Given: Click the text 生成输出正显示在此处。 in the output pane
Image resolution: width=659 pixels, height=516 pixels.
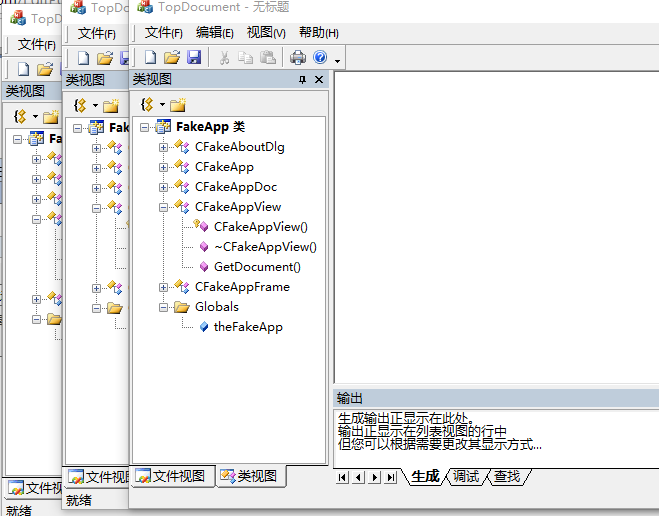Looking at the screenshot, I should (406, 419).
